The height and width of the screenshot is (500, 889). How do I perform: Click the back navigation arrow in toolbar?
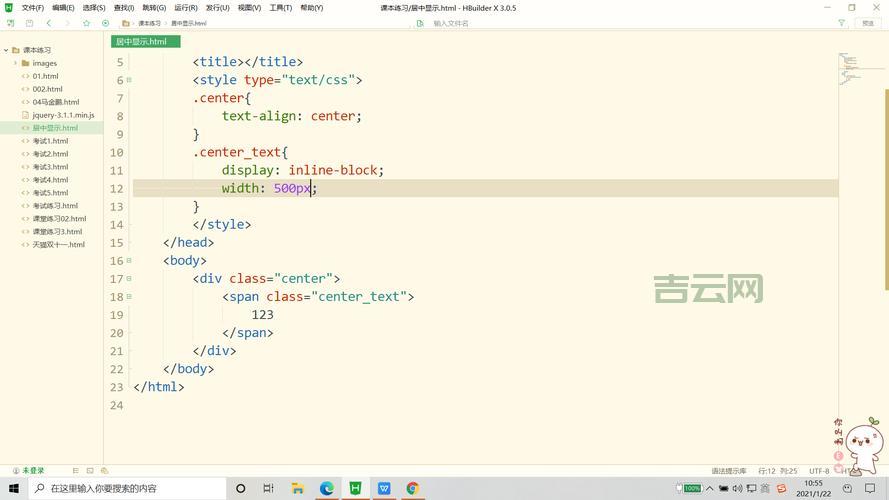click(x=48, y=23)
